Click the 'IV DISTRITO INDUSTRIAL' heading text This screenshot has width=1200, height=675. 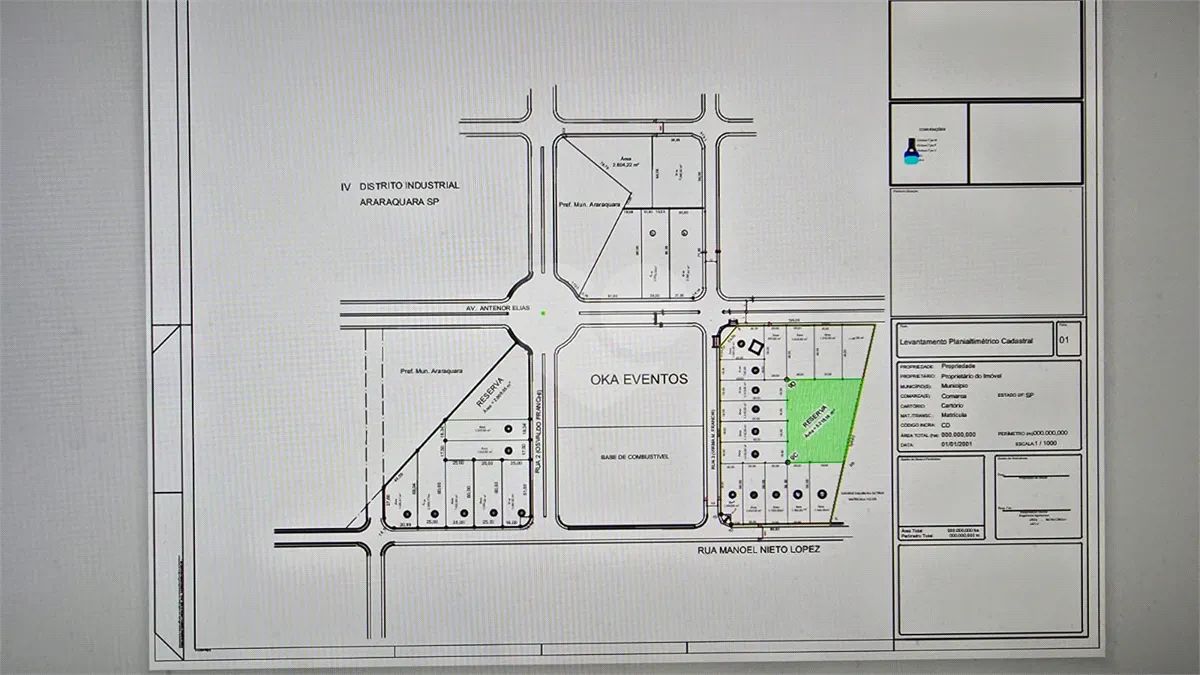[x=400, y=186]
